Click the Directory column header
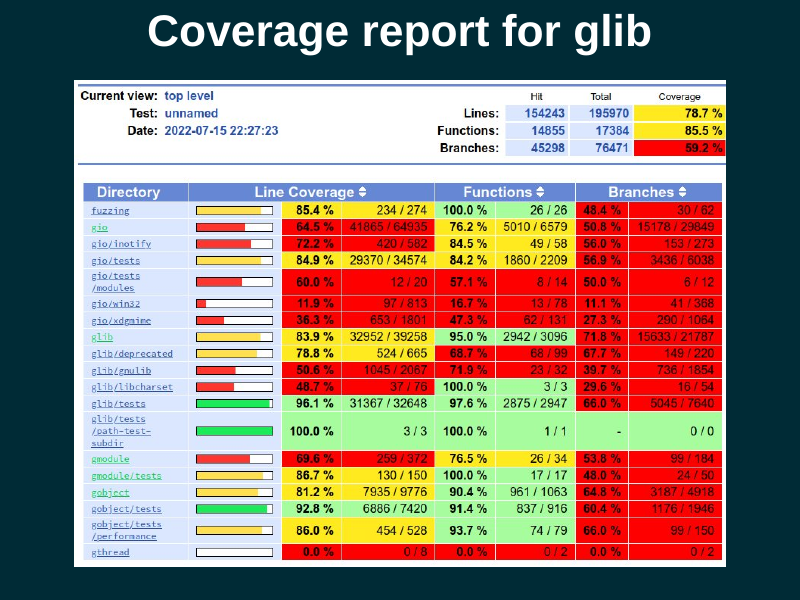Screen dimensions: 800x600 [128, 192]
